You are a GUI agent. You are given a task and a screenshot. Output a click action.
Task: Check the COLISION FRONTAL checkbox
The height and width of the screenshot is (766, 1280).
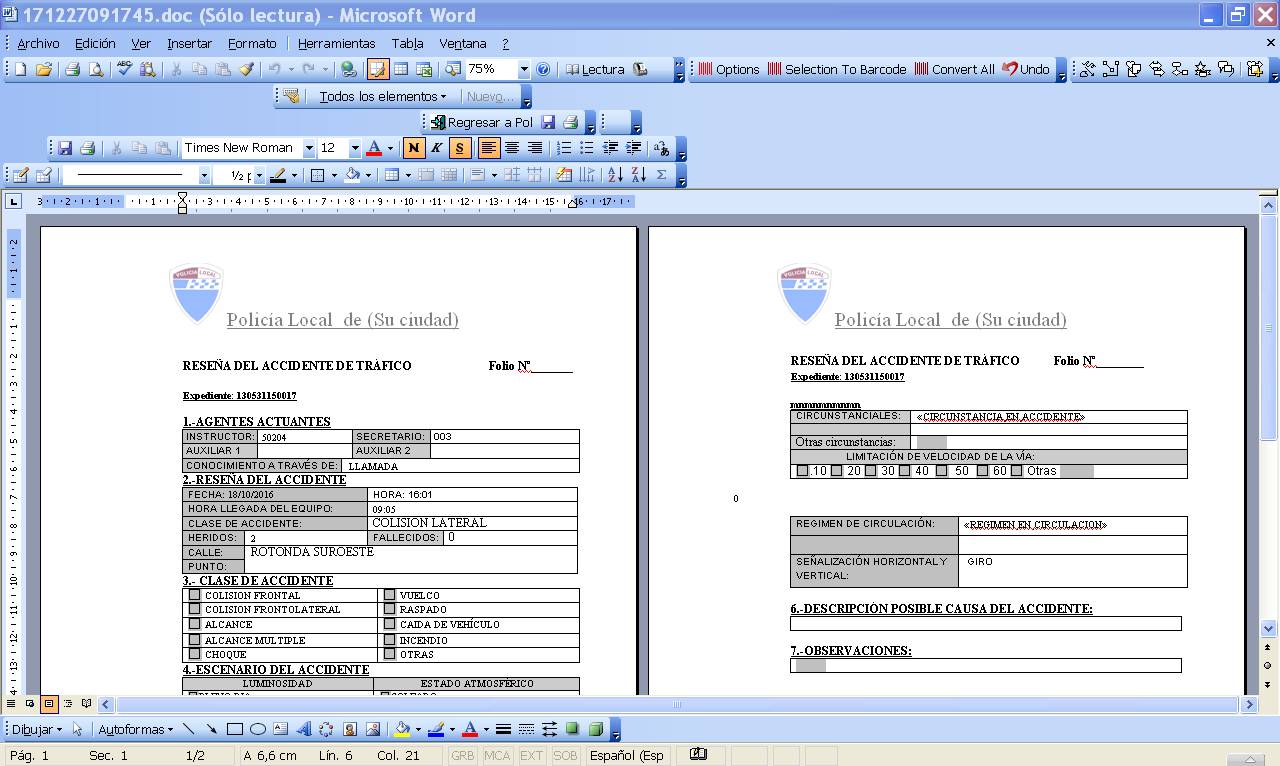(195, 595)
